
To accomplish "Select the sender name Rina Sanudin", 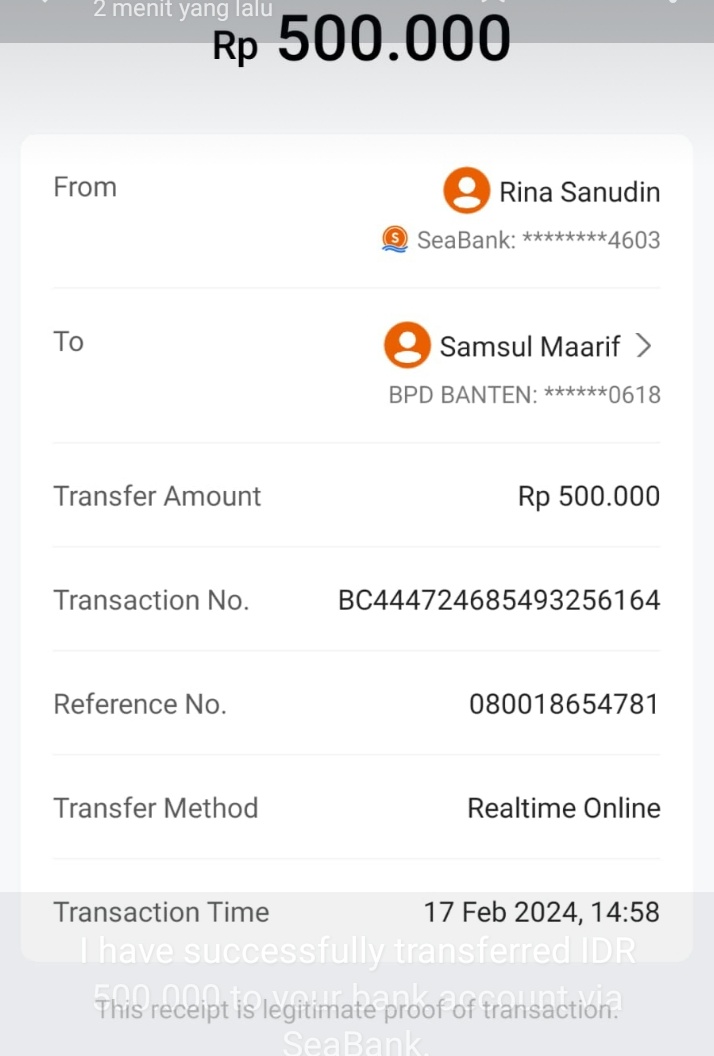I will click(x=579, y=192).
